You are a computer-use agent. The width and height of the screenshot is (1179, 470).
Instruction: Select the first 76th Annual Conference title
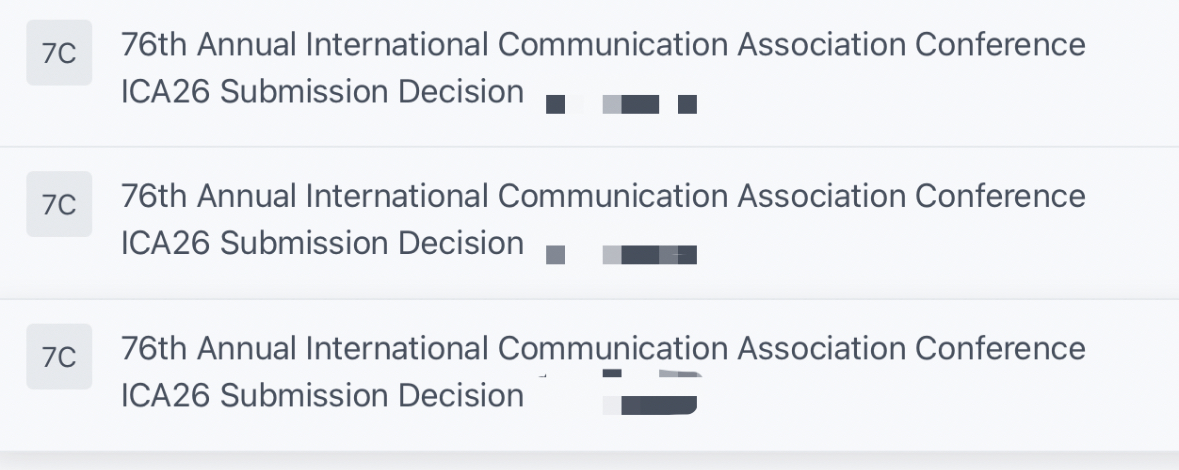click(602, 45)
